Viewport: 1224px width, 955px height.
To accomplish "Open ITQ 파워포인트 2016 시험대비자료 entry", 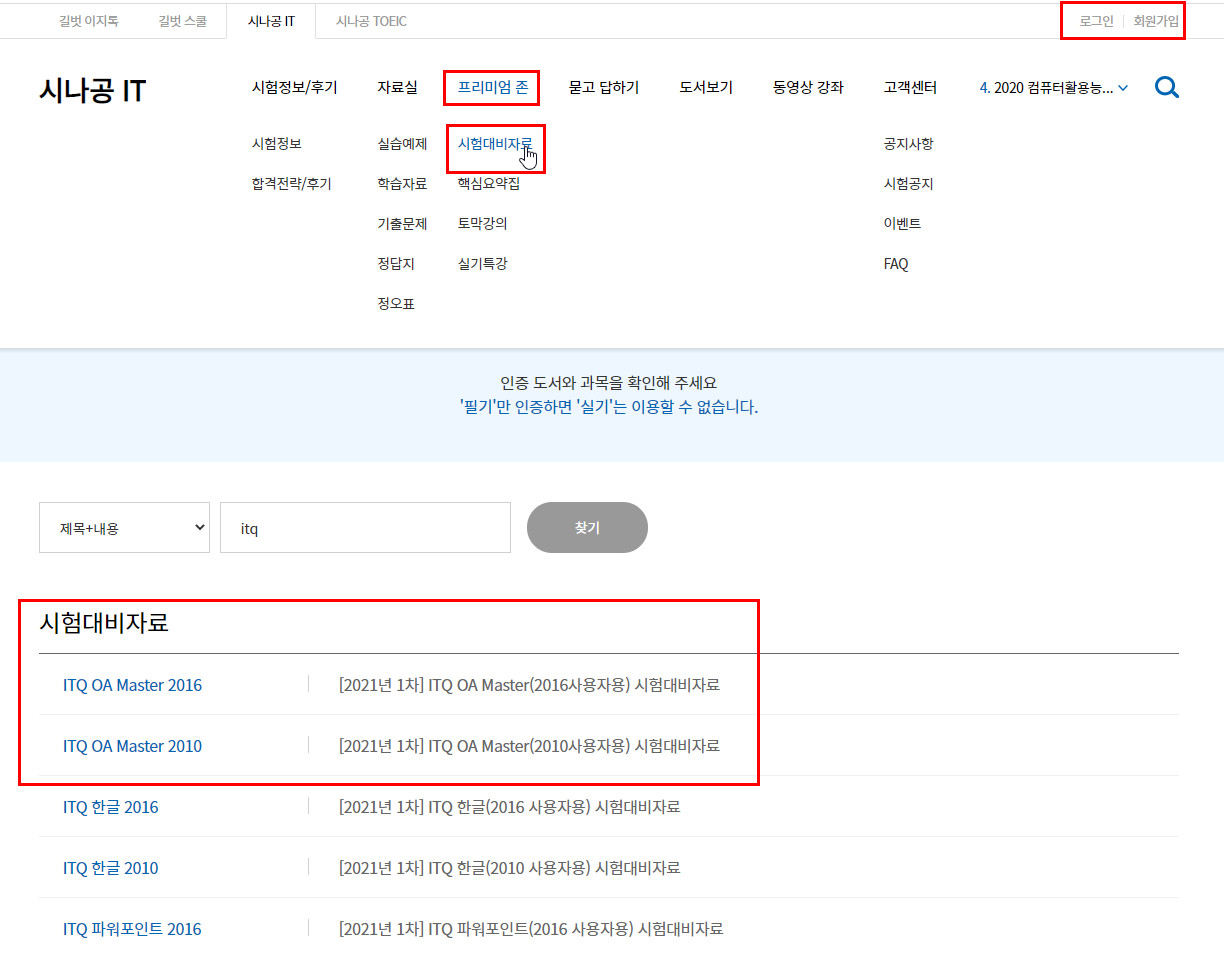I will pyautogui.click(x=530, y=929).
